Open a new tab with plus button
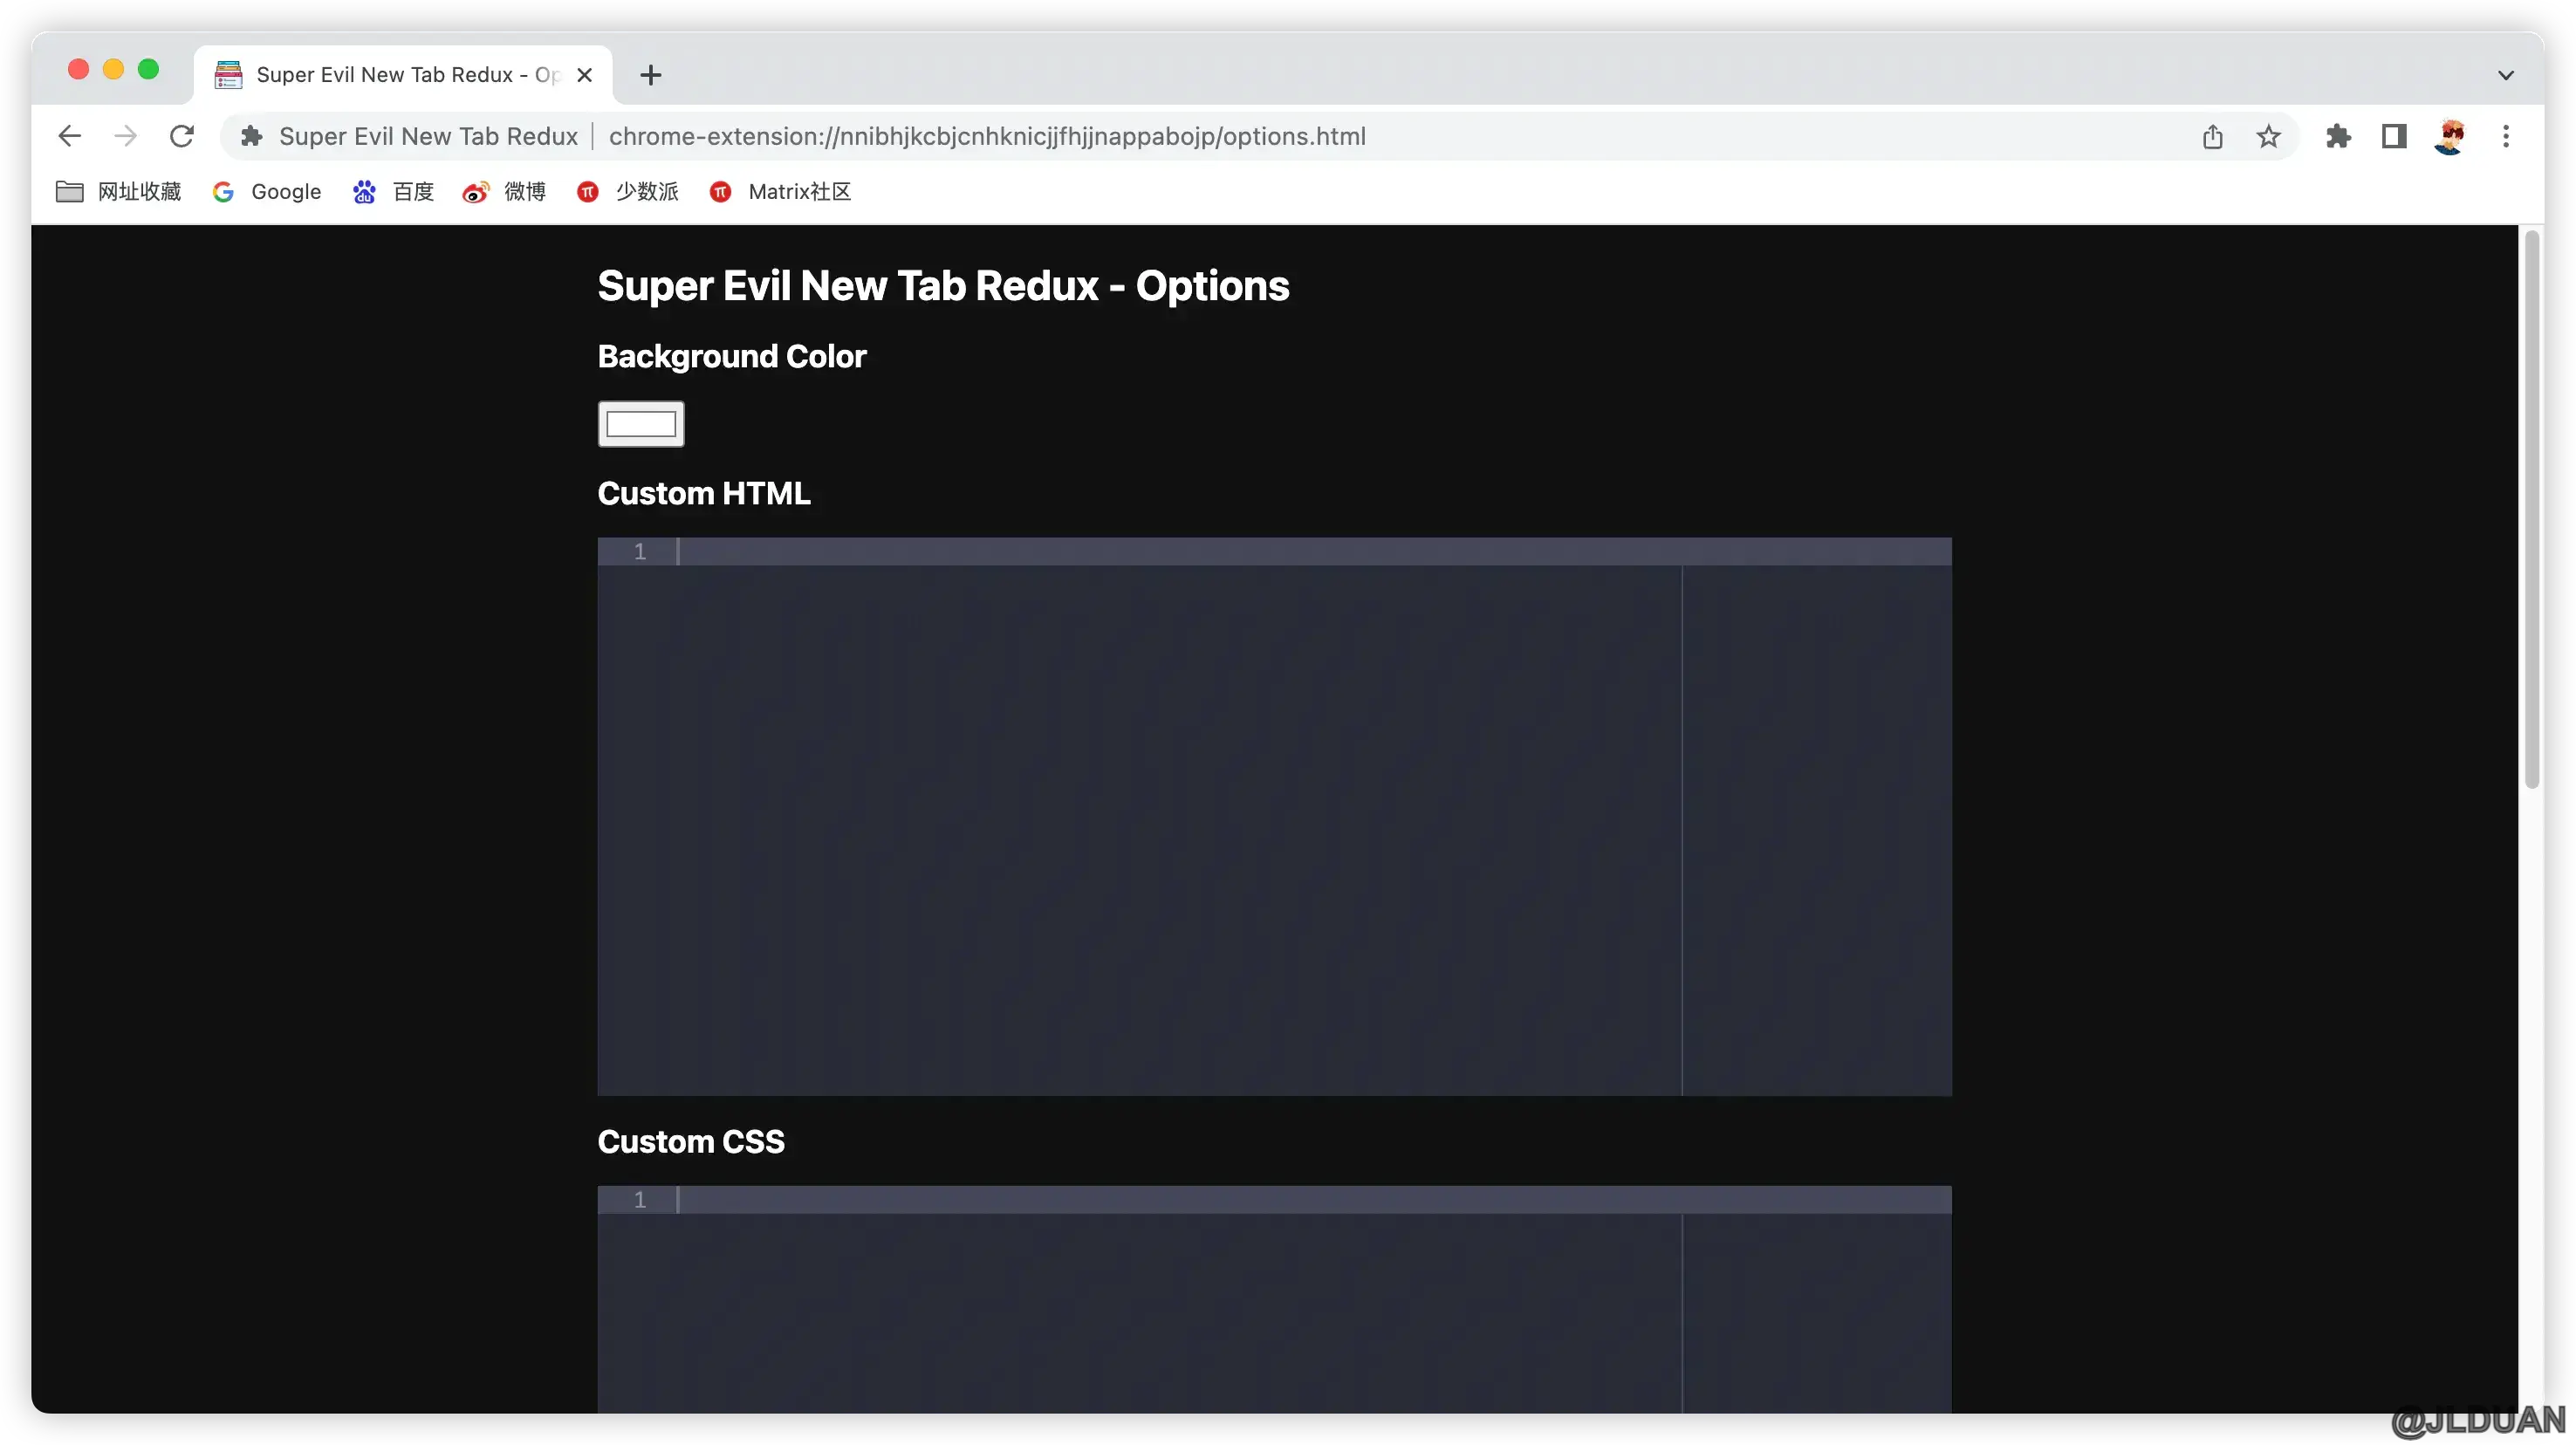The height and width of the screenshot is (1445, 2576). pos(651,75)
